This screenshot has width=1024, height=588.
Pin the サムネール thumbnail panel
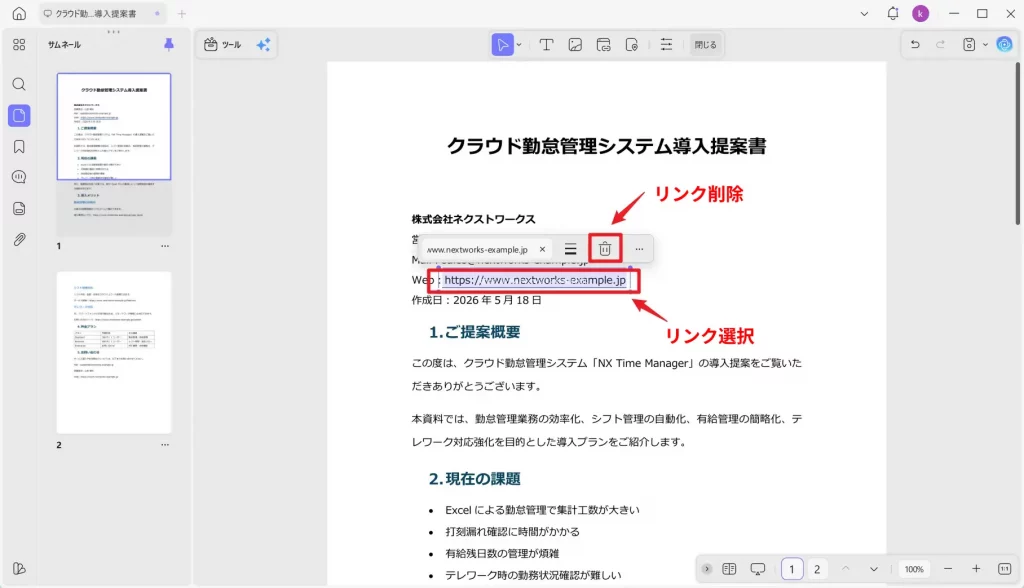click(168, 44)
